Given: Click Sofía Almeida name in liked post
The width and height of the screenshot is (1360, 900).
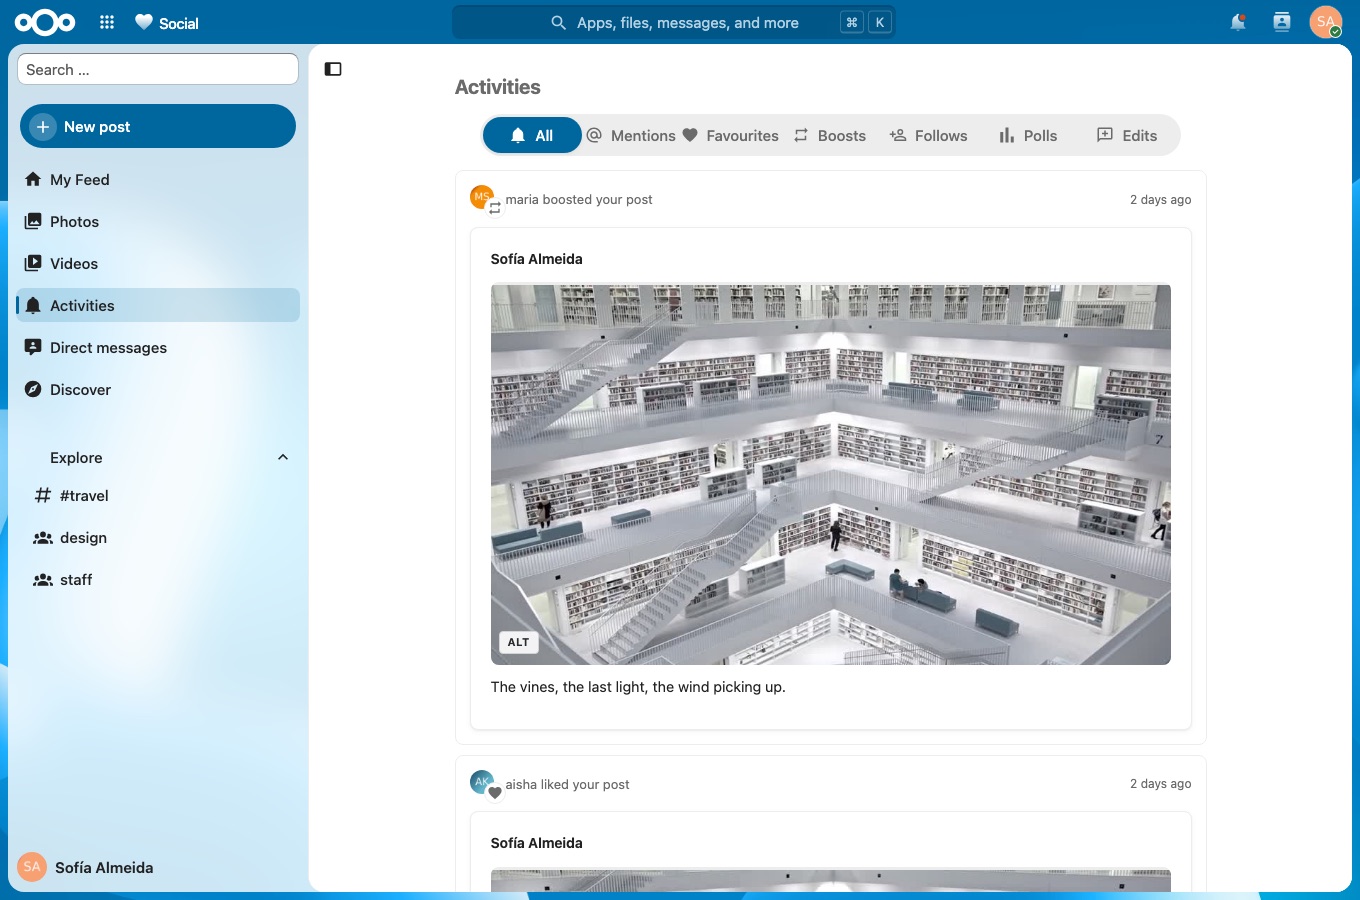Looking at the screenshot, I should pyautogui.click(x=537, y=843).
